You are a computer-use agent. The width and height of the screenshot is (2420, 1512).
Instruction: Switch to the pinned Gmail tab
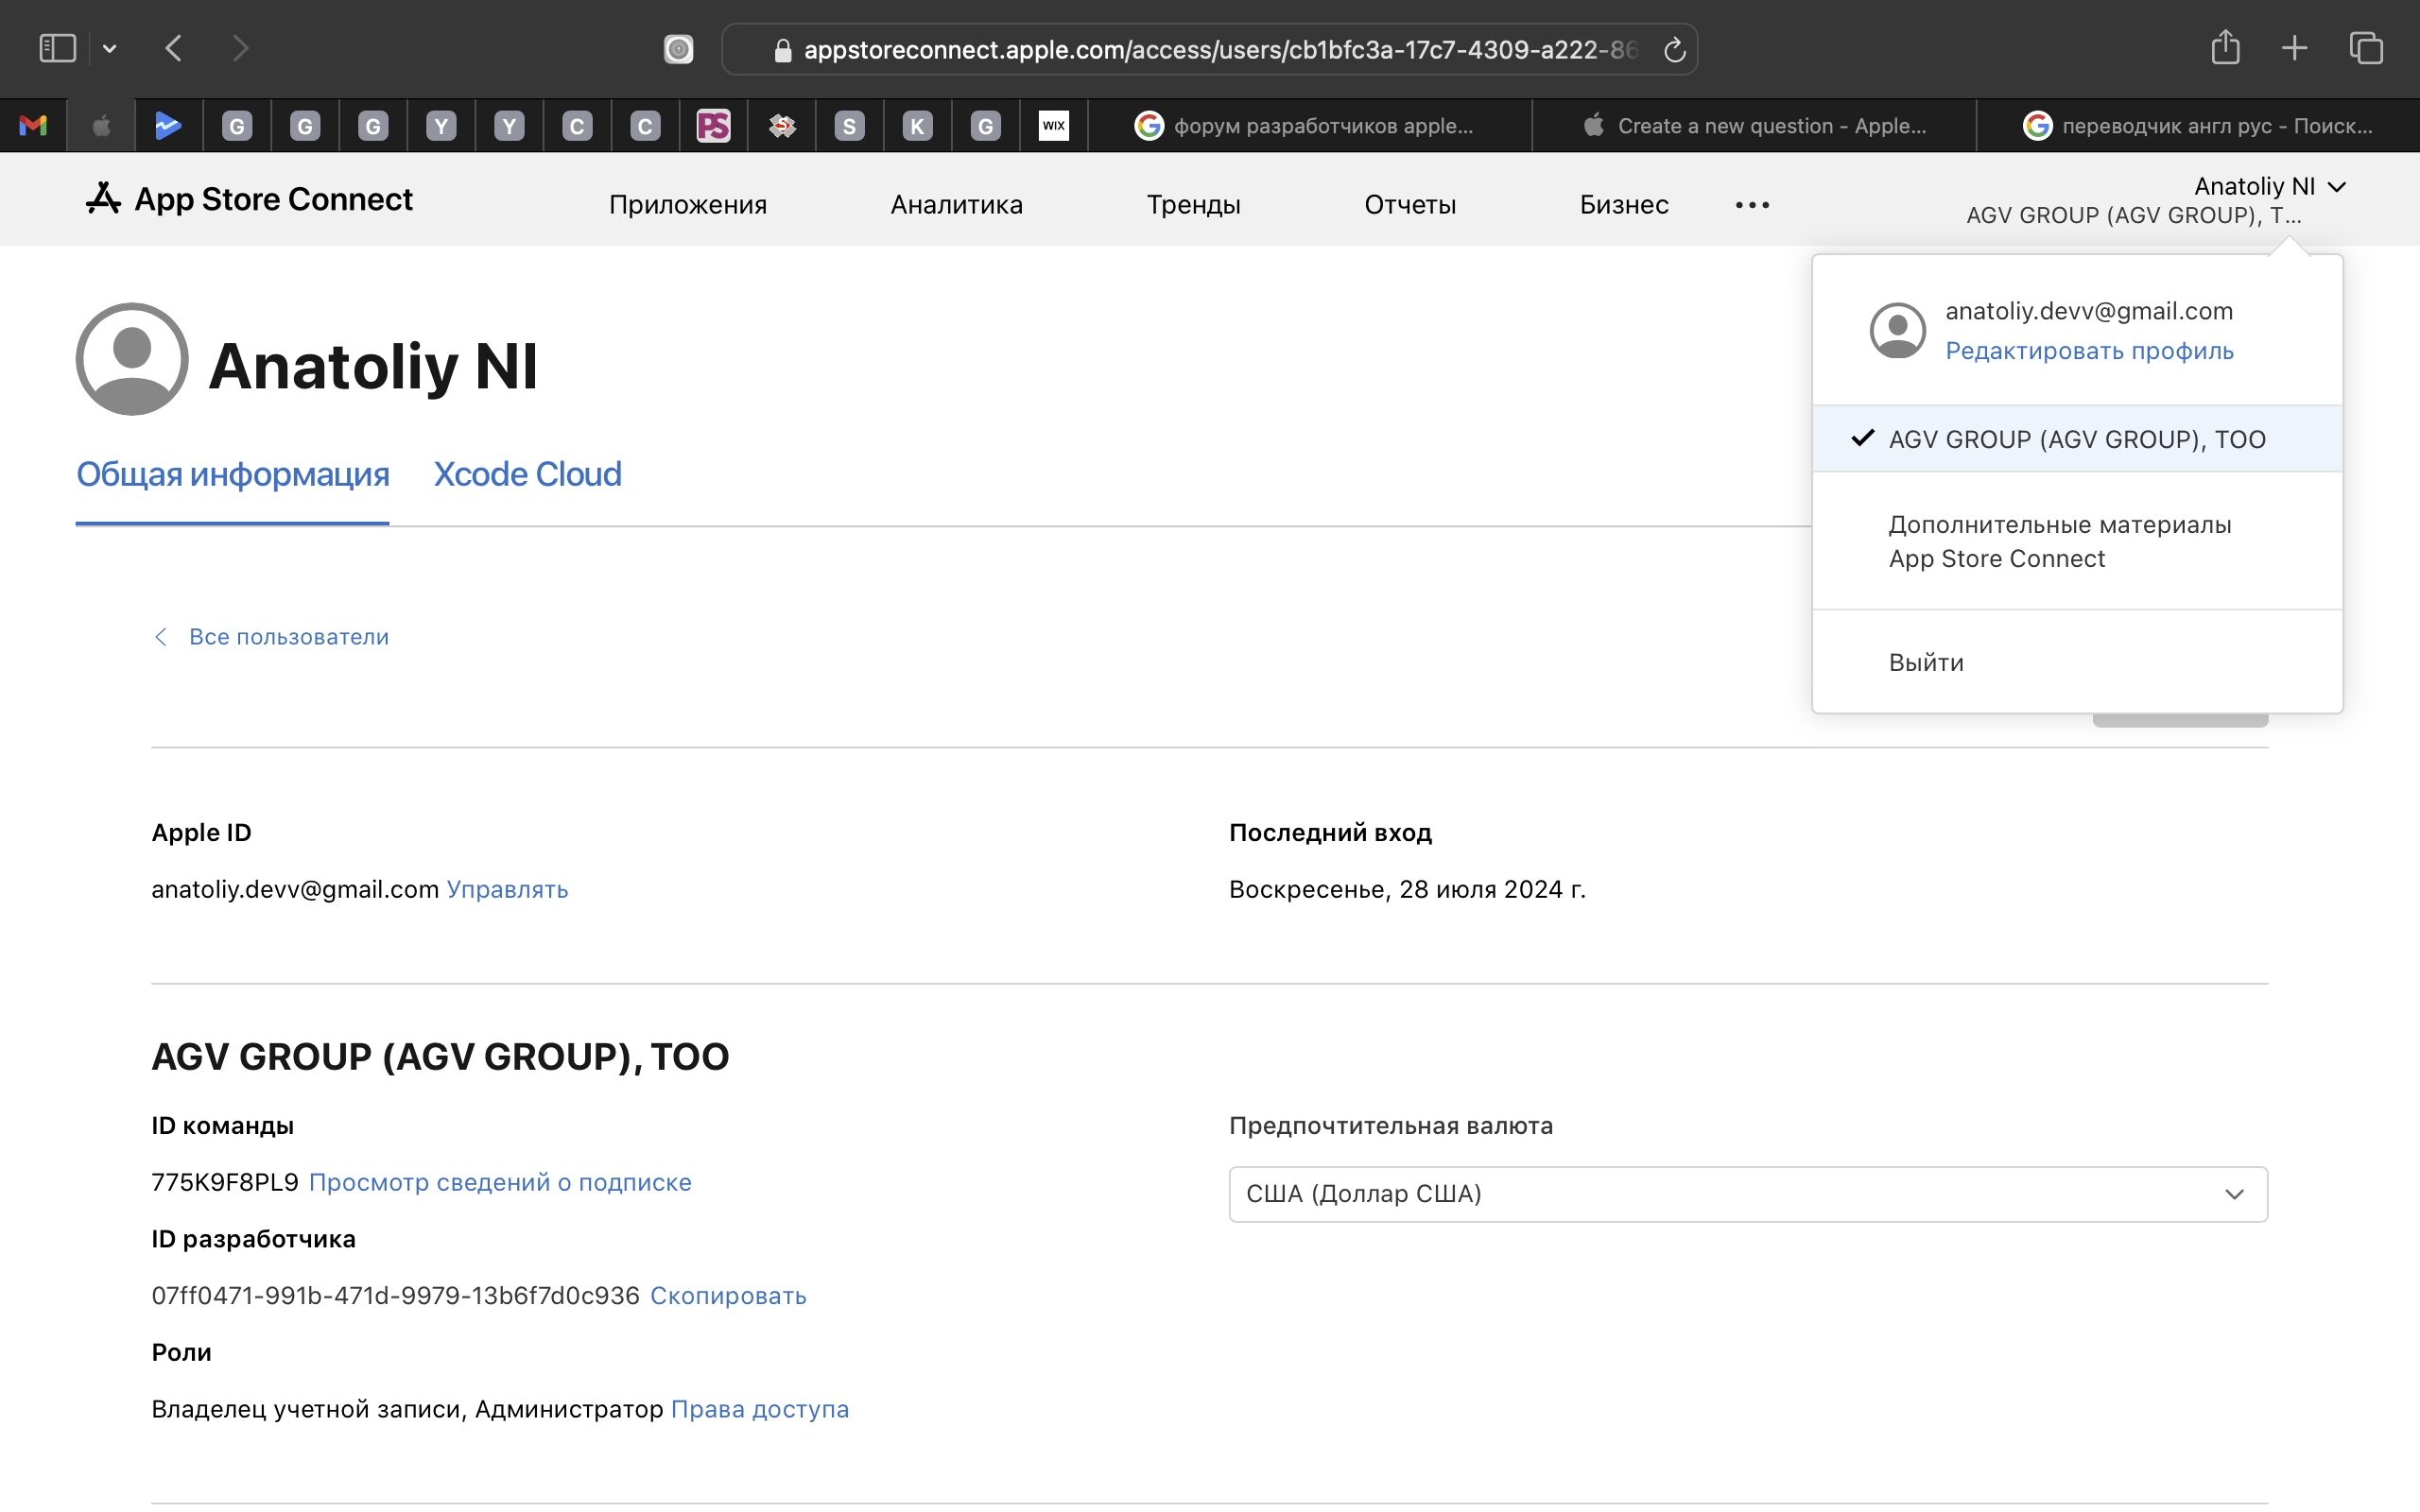coord(34,126)
